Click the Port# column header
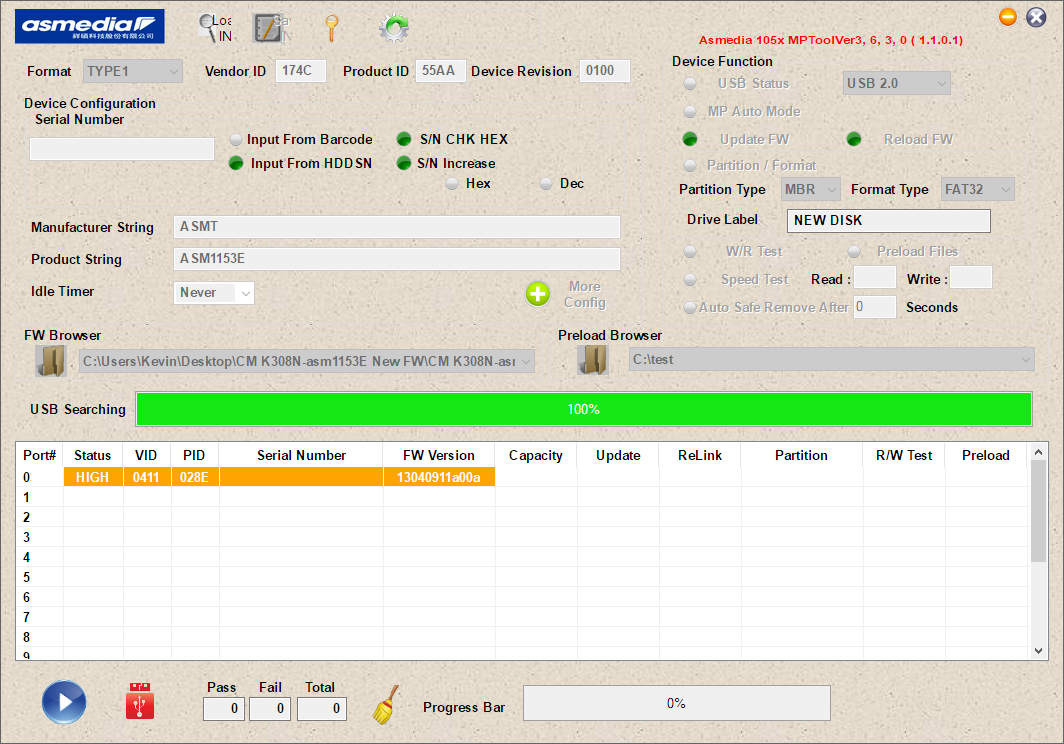This screenshot has width=1064, height=744. tap(39, 455)
